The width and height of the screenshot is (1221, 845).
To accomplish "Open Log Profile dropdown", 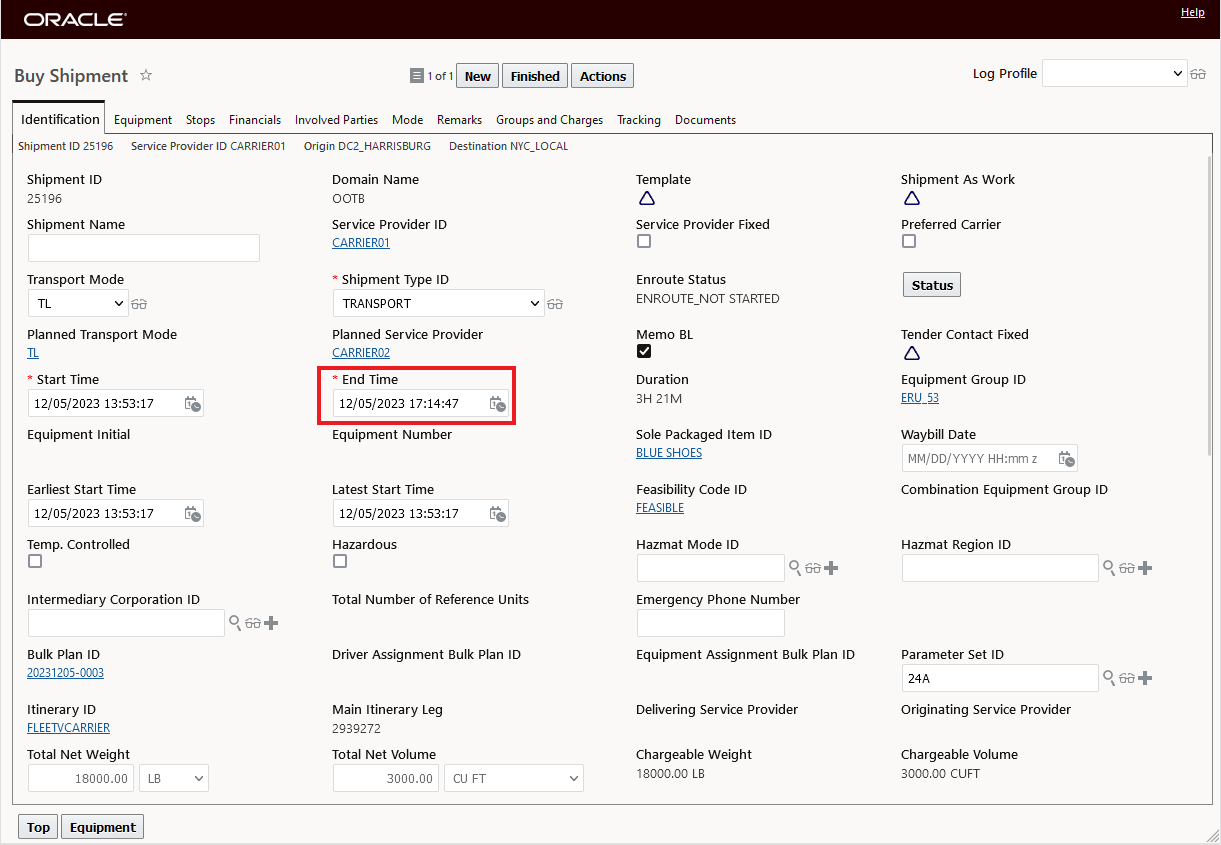I will [x=1114, y=73].
